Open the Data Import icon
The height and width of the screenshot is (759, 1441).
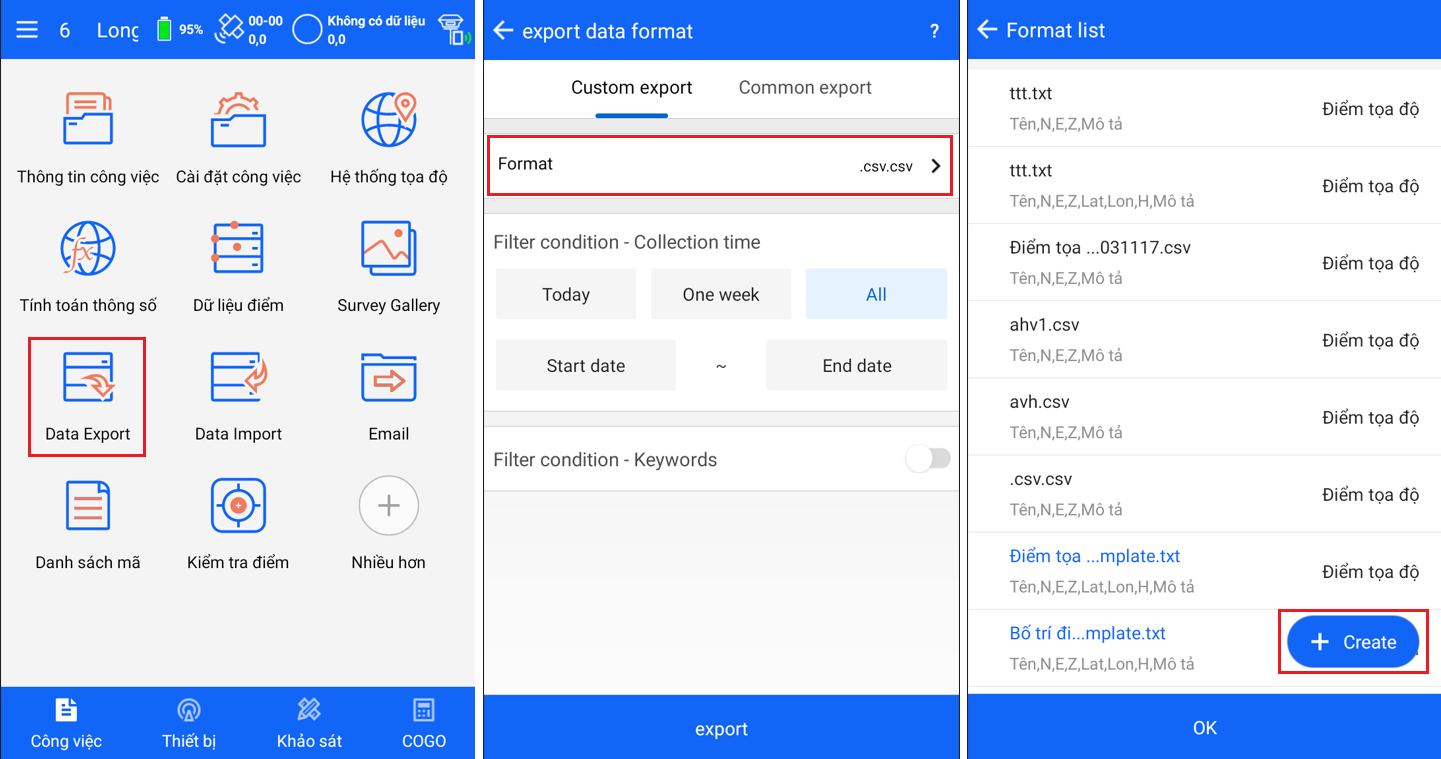[x=238, y=378]
